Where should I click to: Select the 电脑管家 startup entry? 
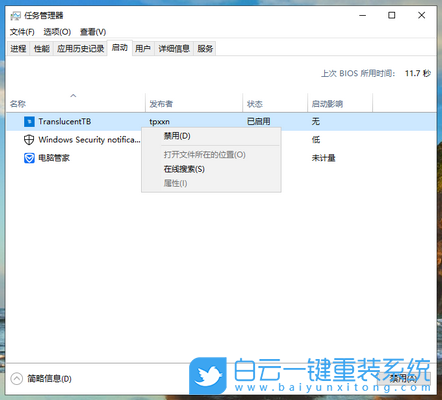54,158
